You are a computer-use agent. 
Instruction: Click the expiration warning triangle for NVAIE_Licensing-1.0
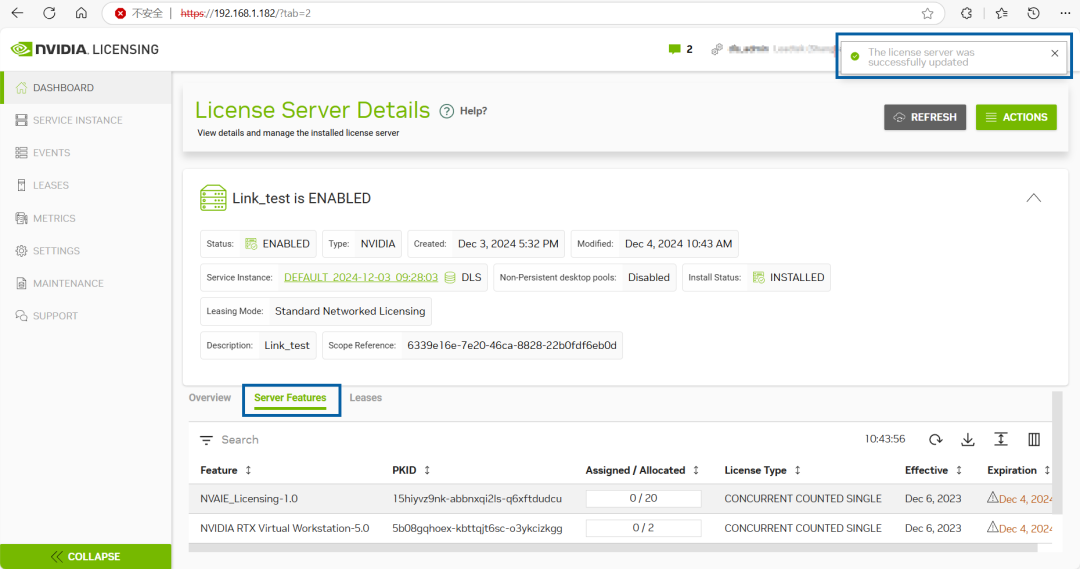pos(993,497)
